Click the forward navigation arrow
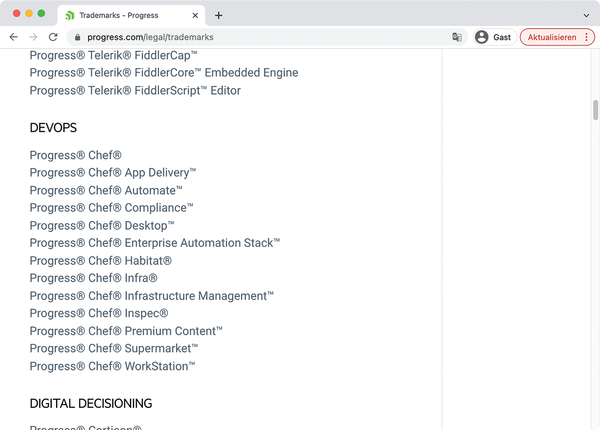The height and width of the screenshot is (430, 600). click(x=33, y=37)
